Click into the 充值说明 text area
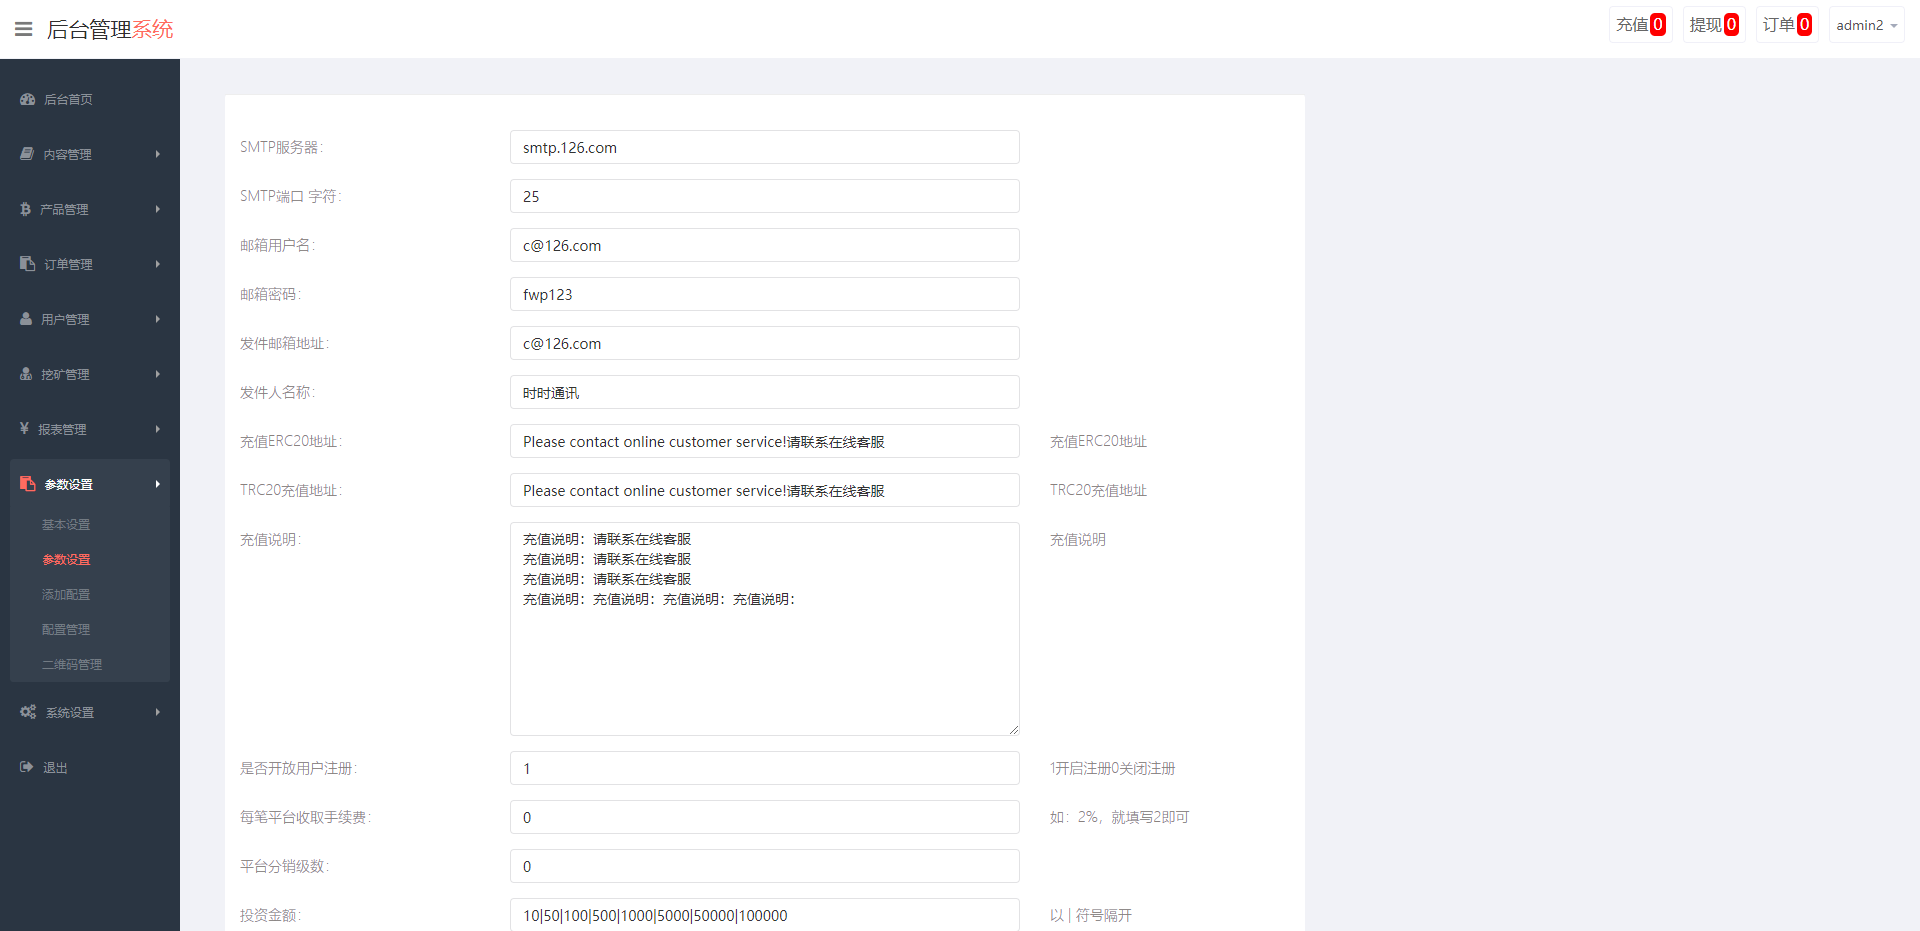 [764, 660]
